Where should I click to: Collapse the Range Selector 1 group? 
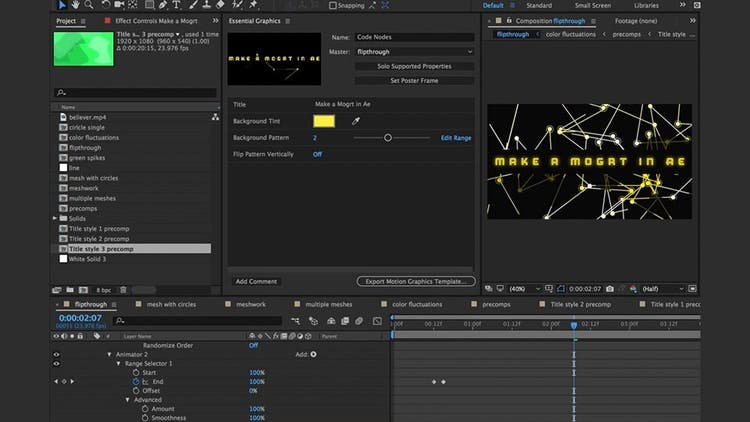click(x=119, y=363)
